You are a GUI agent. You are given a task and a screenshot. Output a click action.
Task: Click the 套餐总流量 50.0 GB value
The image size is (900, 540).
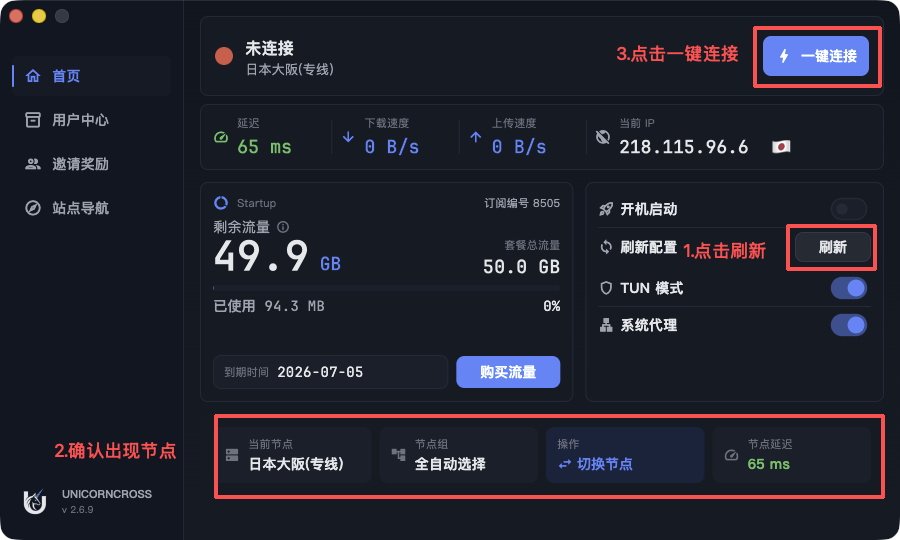point(521,267)
